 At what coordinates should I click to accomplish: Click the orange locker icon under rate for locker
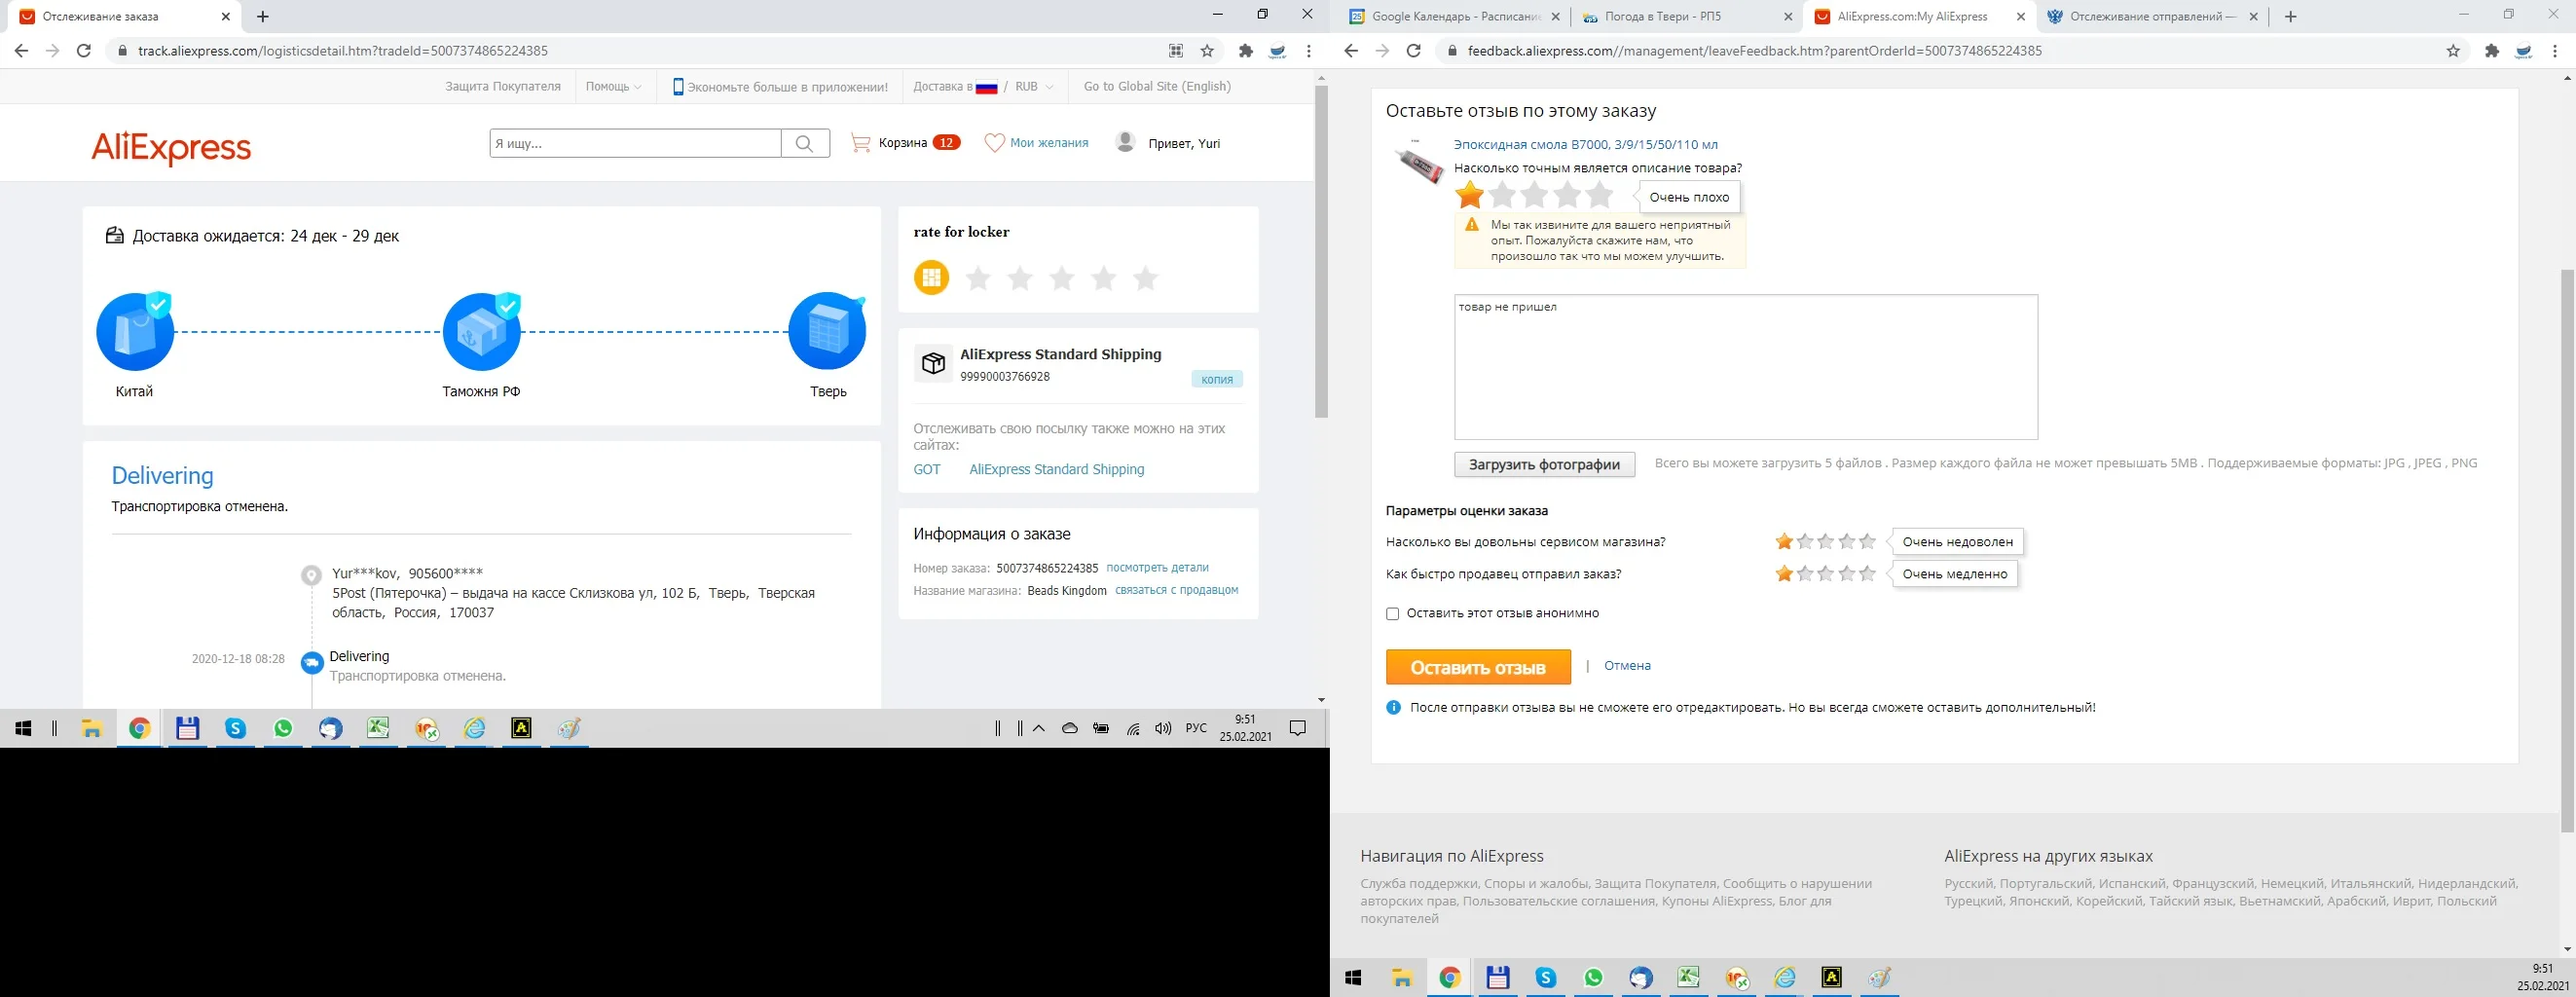click(931, 277)
